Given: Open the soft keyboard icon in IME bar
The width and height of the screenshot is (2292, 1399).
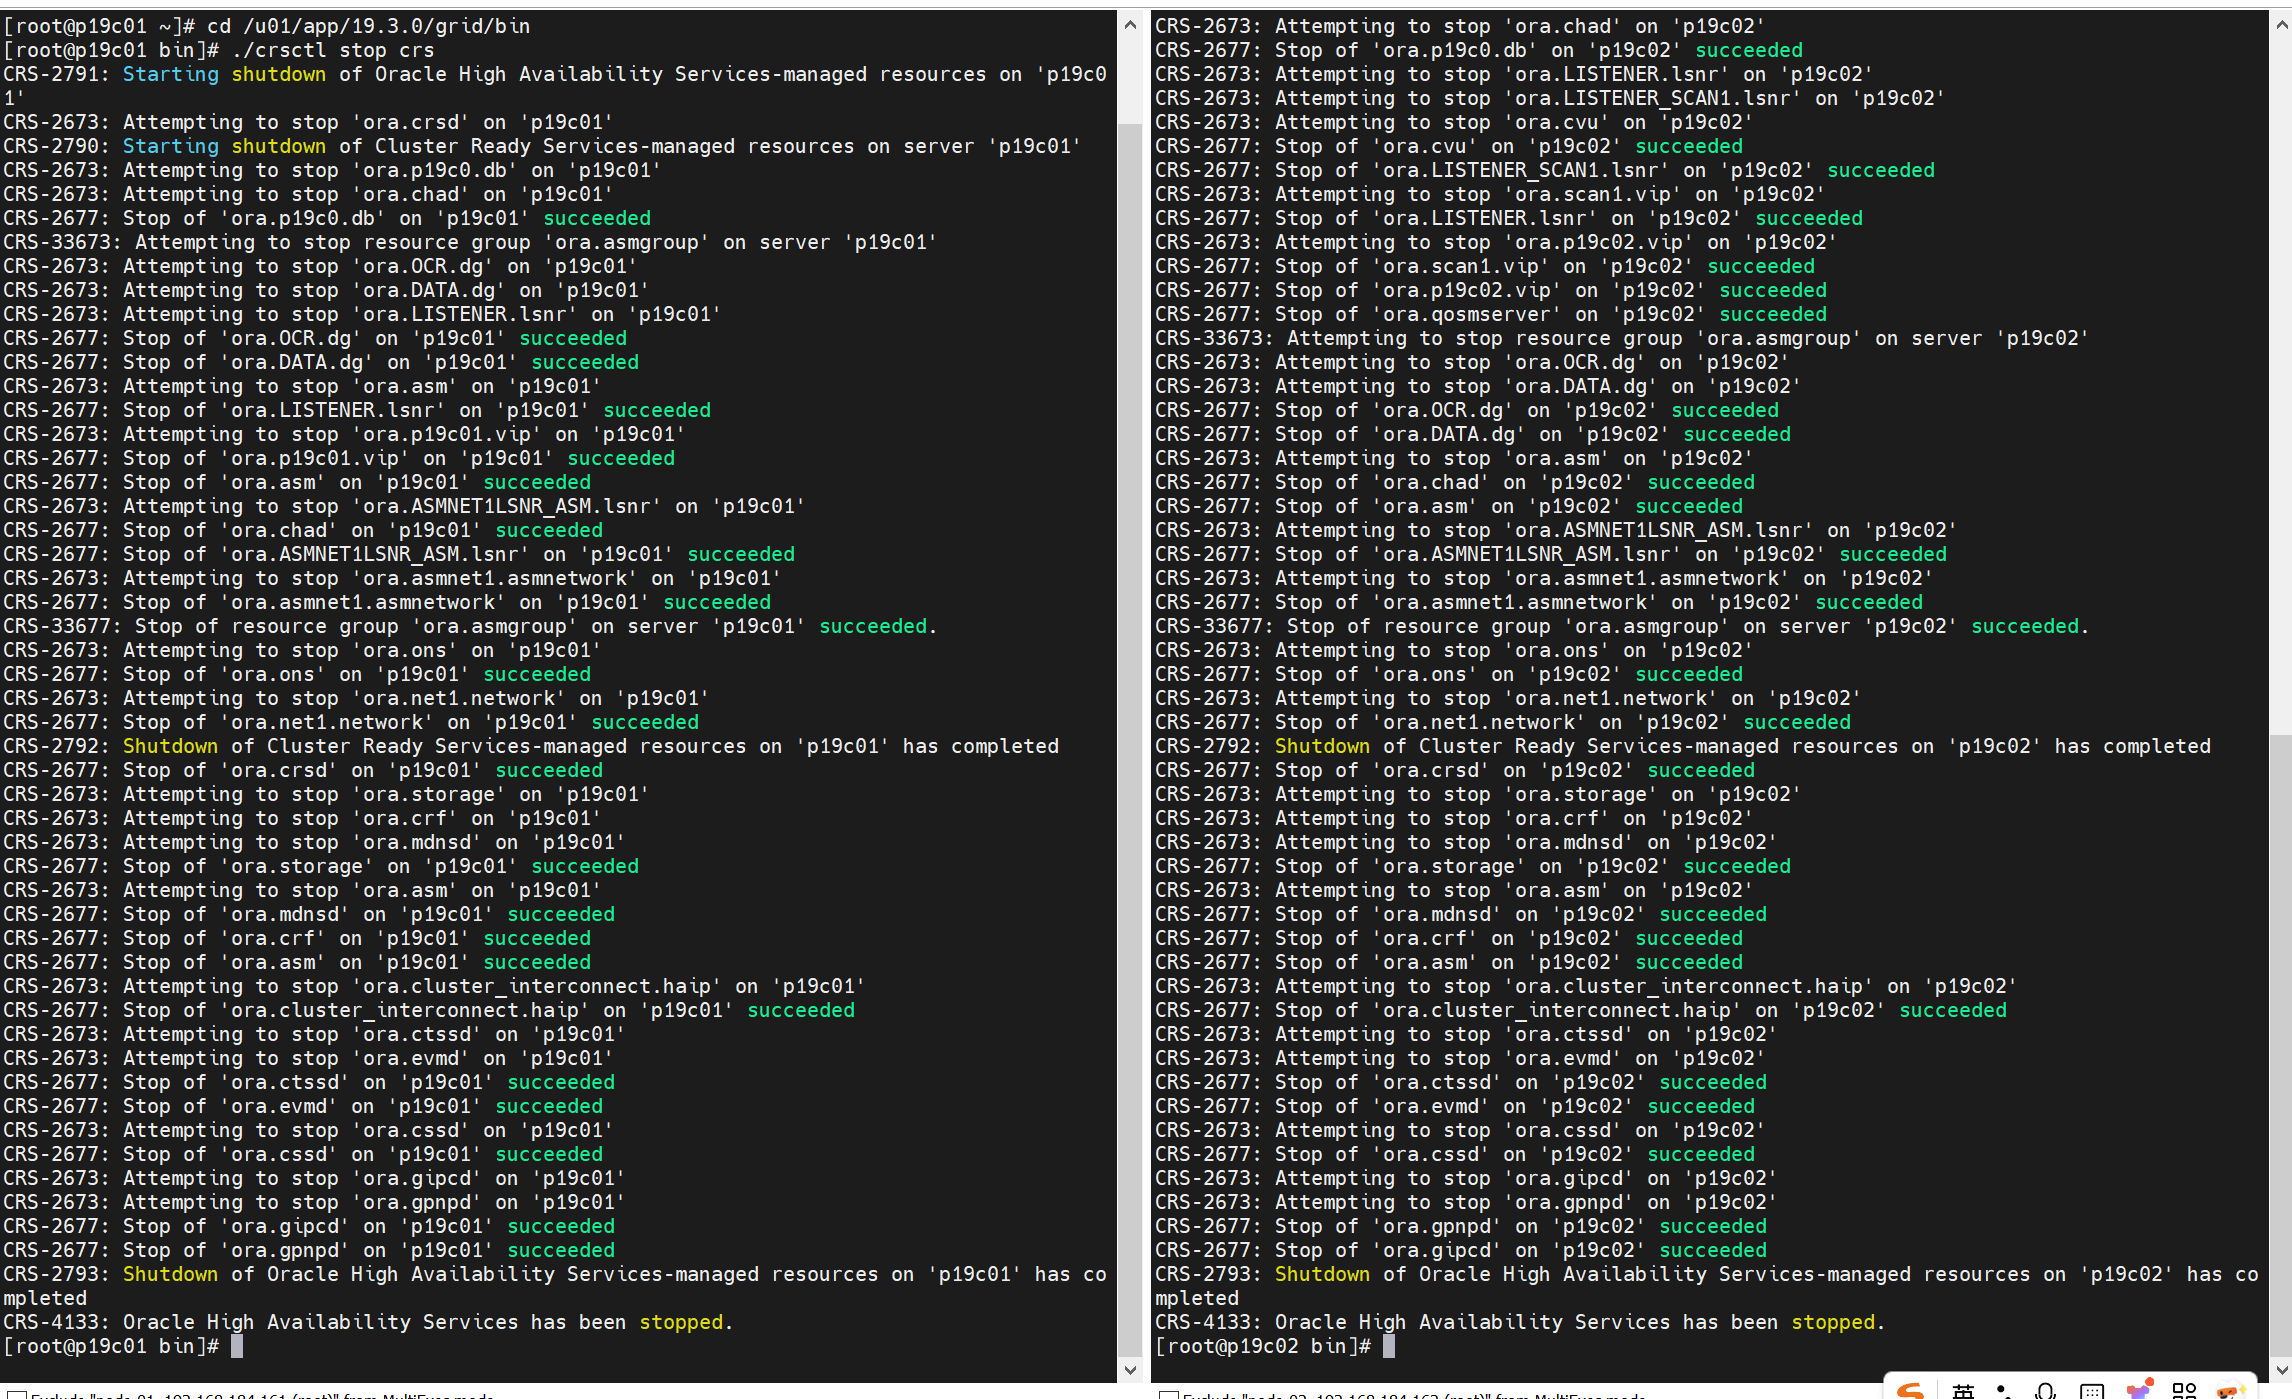Looking at the screenshot, I should 2091,1391.
